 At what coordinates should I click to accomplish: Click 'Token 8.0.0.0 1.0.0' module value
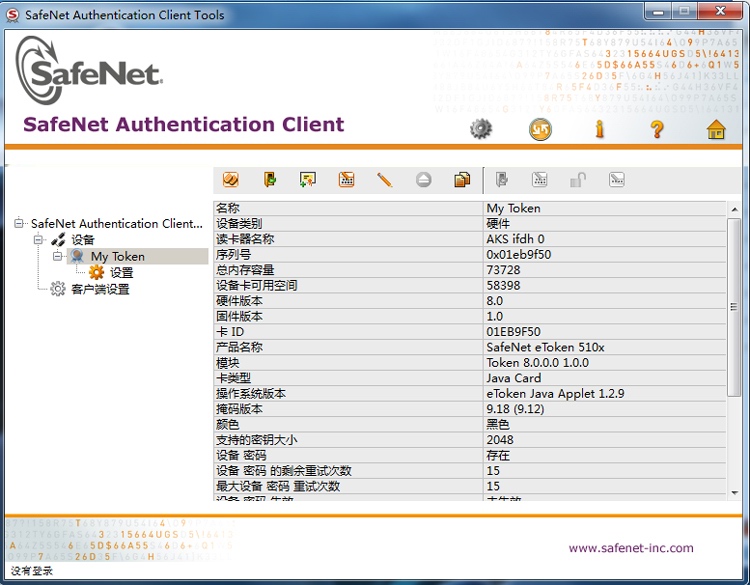[538, 363]
